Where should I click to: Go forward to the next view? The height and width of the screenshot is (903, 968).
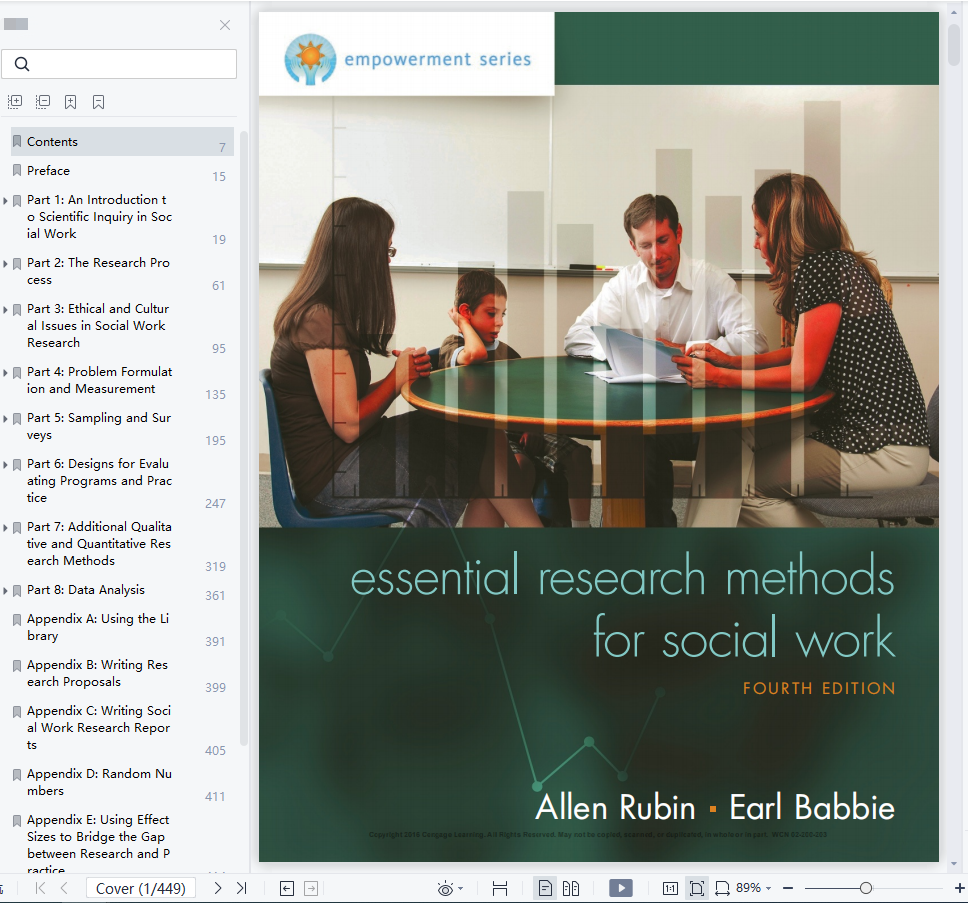[x=311, y=888]
